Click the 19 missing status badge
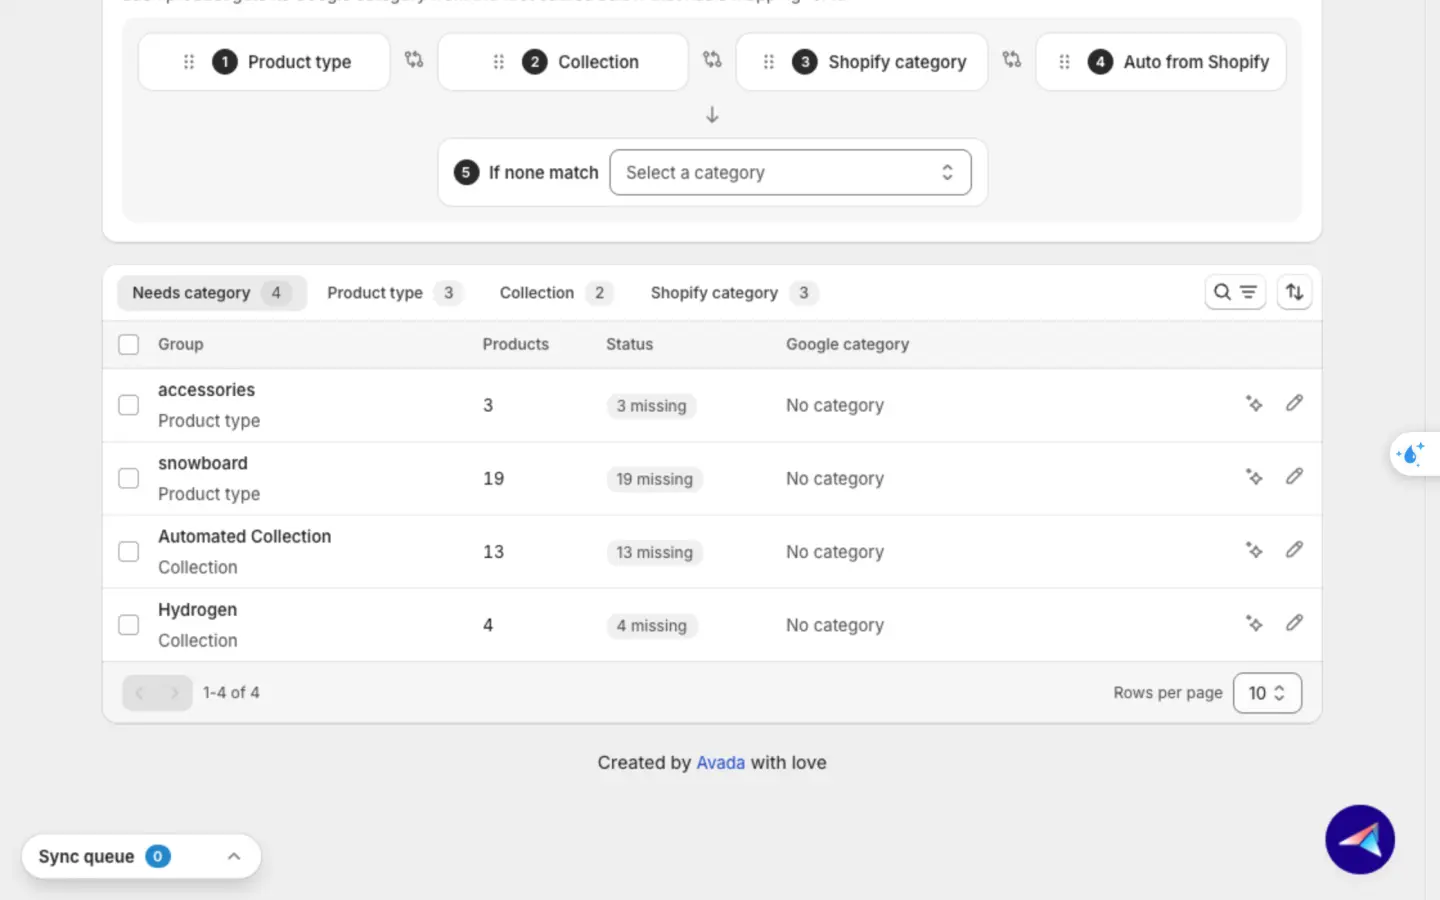The image size is (1440, 900). point(654,479)
